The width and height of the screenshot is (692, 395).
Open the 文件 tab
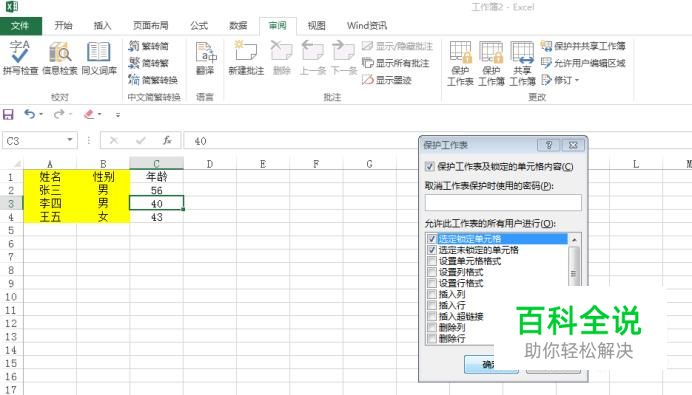pos(20,26)
